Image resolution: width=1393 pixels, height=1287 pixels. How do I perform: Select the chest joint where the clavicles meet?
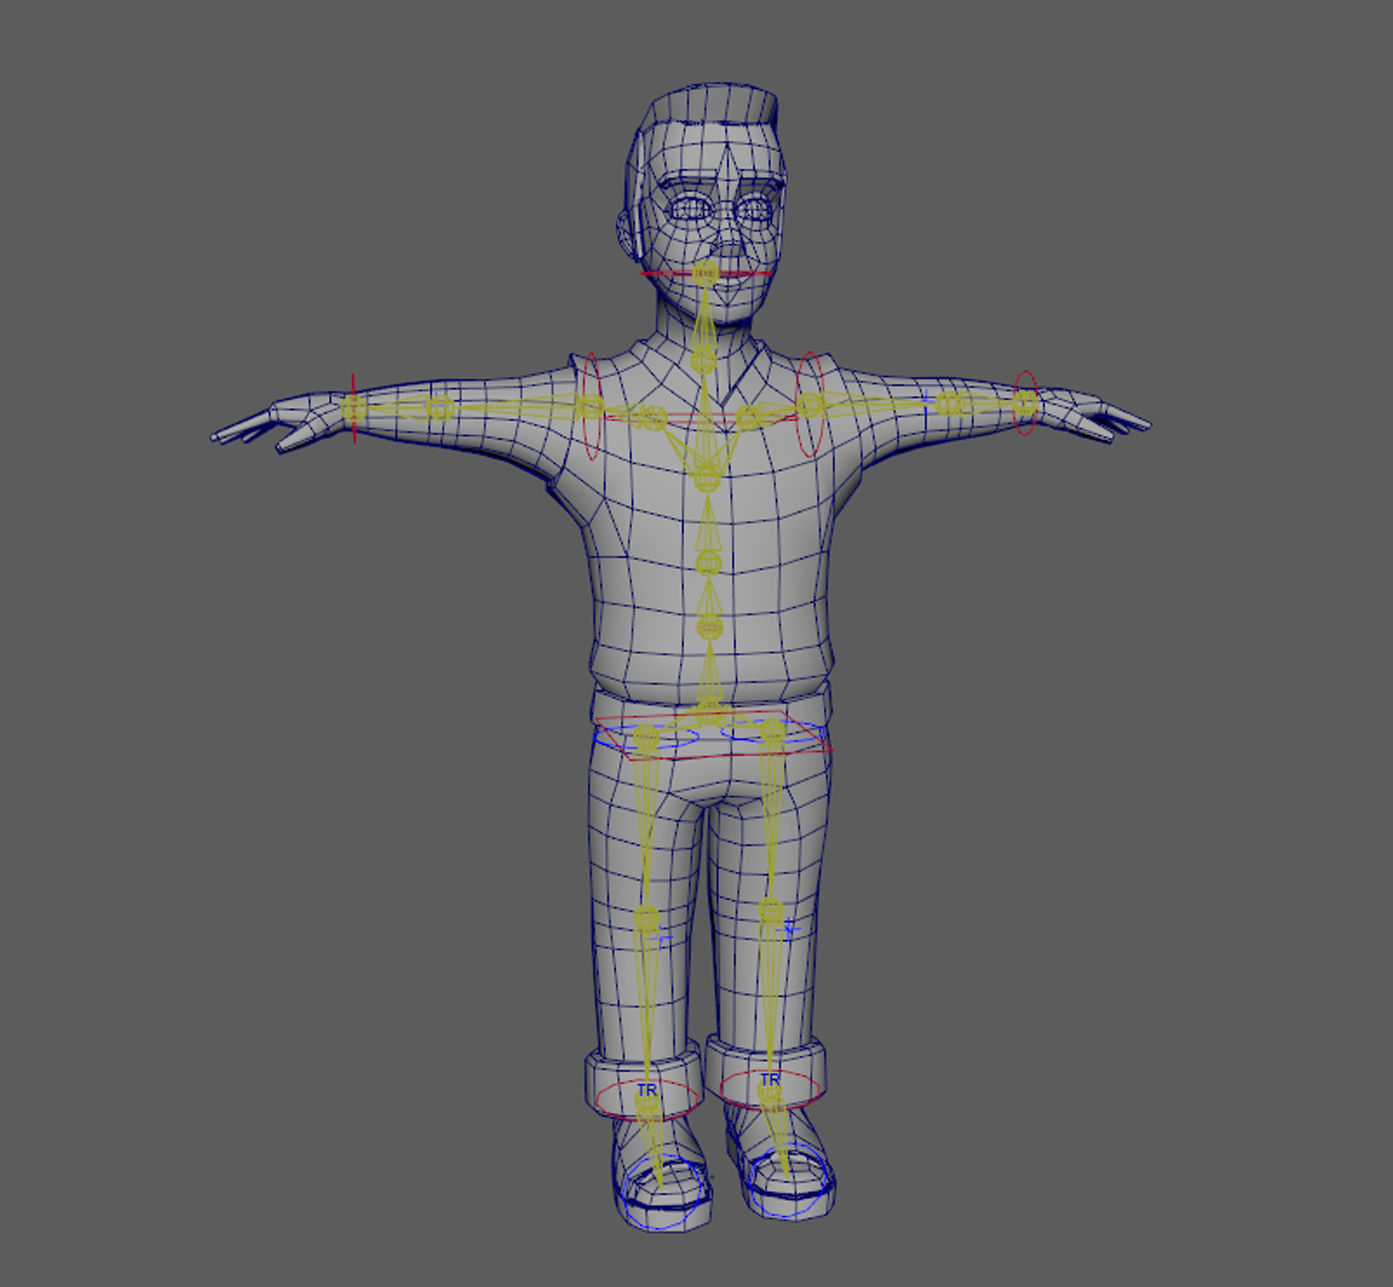(706, 479)
